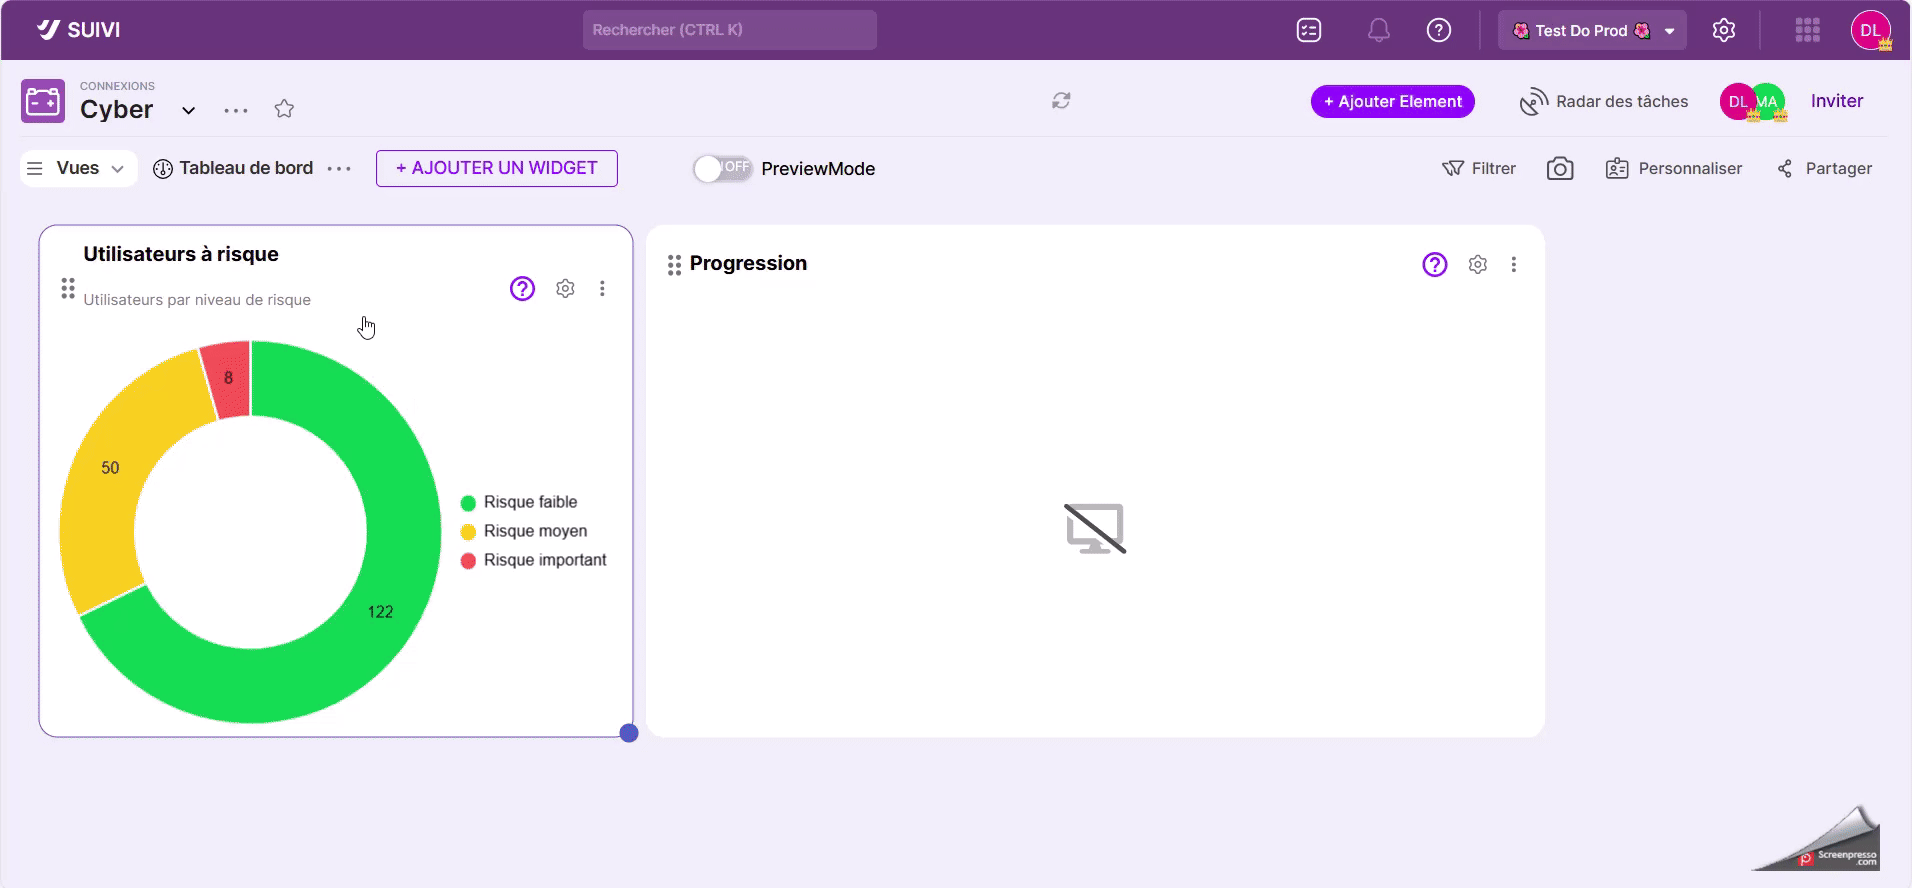Toggle the PreviewMode switch on
This screenshot has width=1912, height=888.
click(722, 169)
